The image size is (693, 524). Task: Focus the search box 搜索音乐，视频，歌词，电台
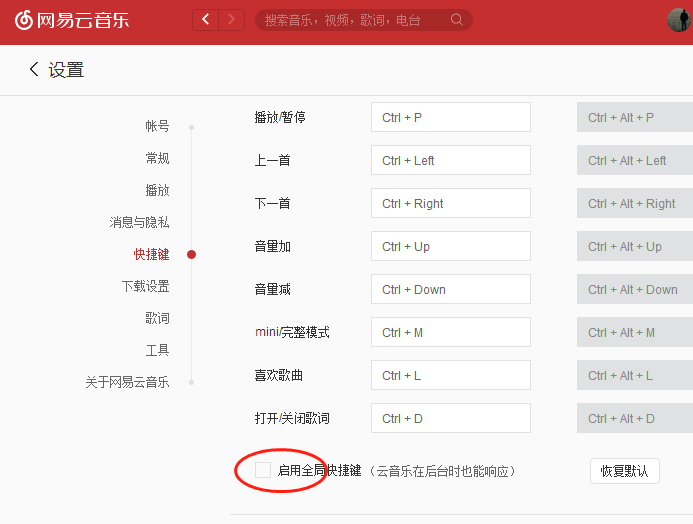tap(364, 20)
